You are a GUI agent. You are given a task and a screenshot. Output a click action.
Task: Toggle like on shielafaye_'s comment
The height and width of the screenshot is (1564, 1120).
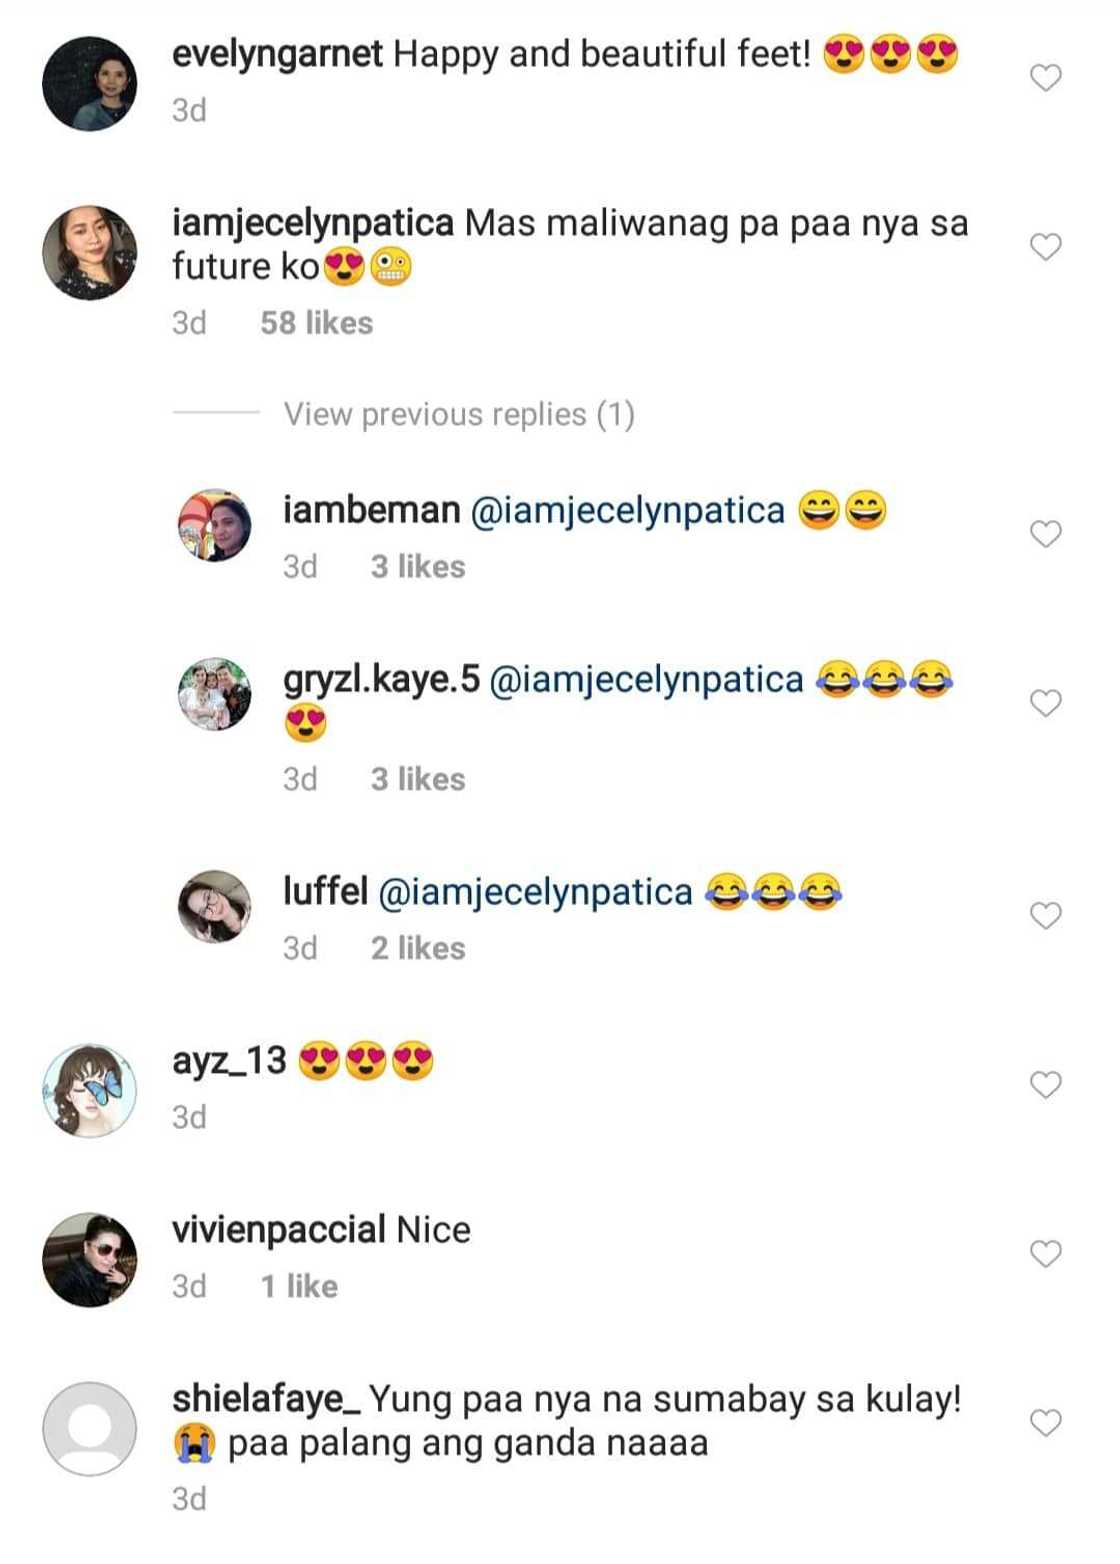point(1045,1423)
